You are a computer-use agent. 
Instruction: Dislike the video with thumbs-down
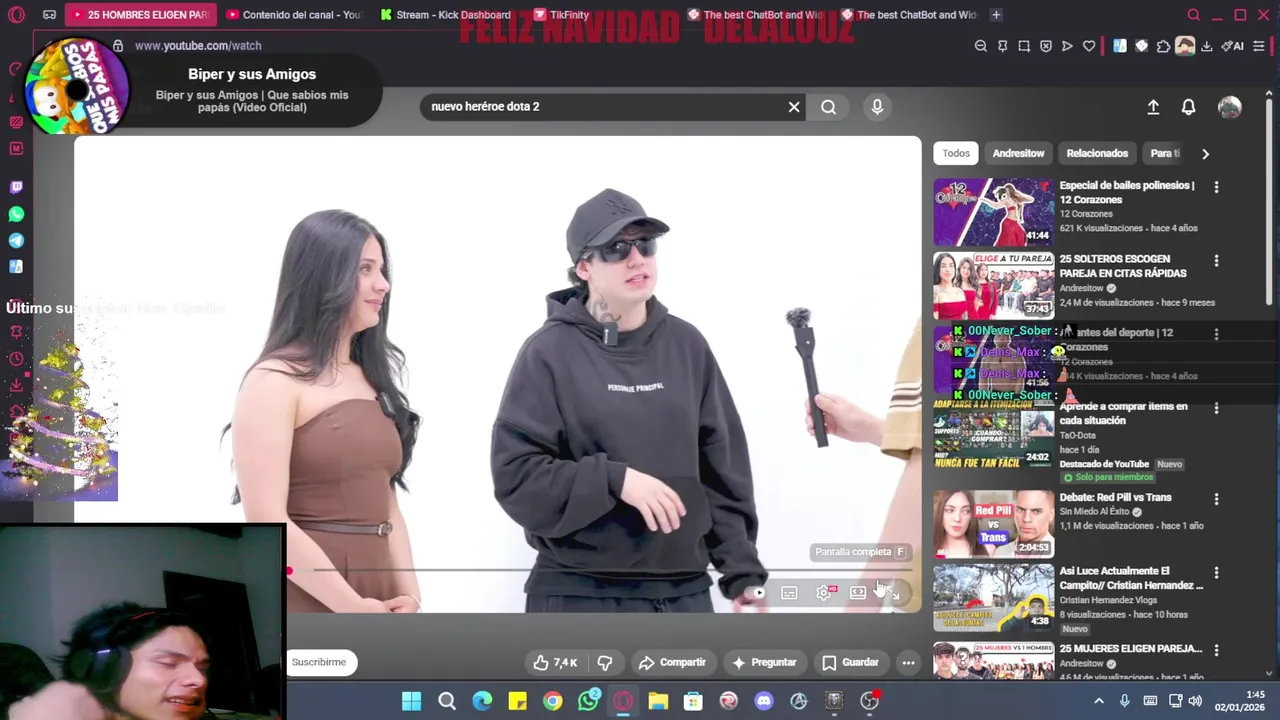click(605, 662)
